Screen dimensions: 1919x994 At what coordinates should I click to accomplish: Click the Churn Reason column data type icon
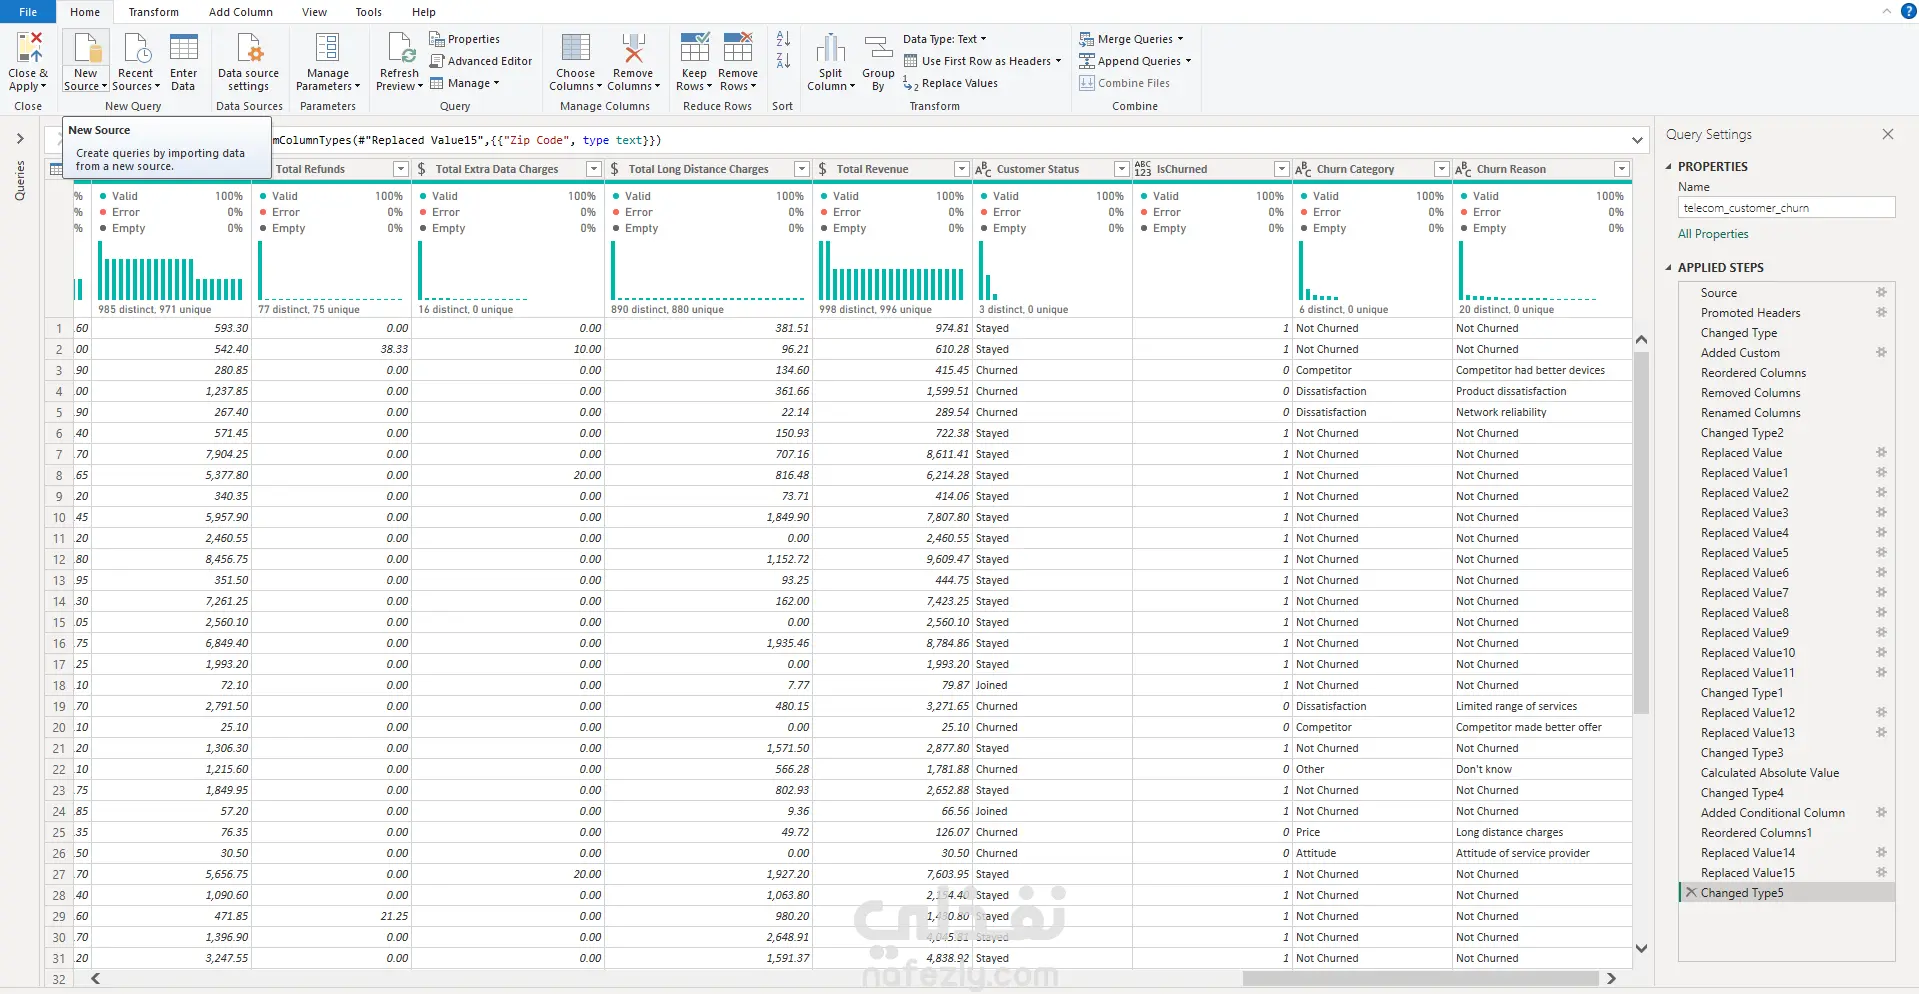(1463, 169)
